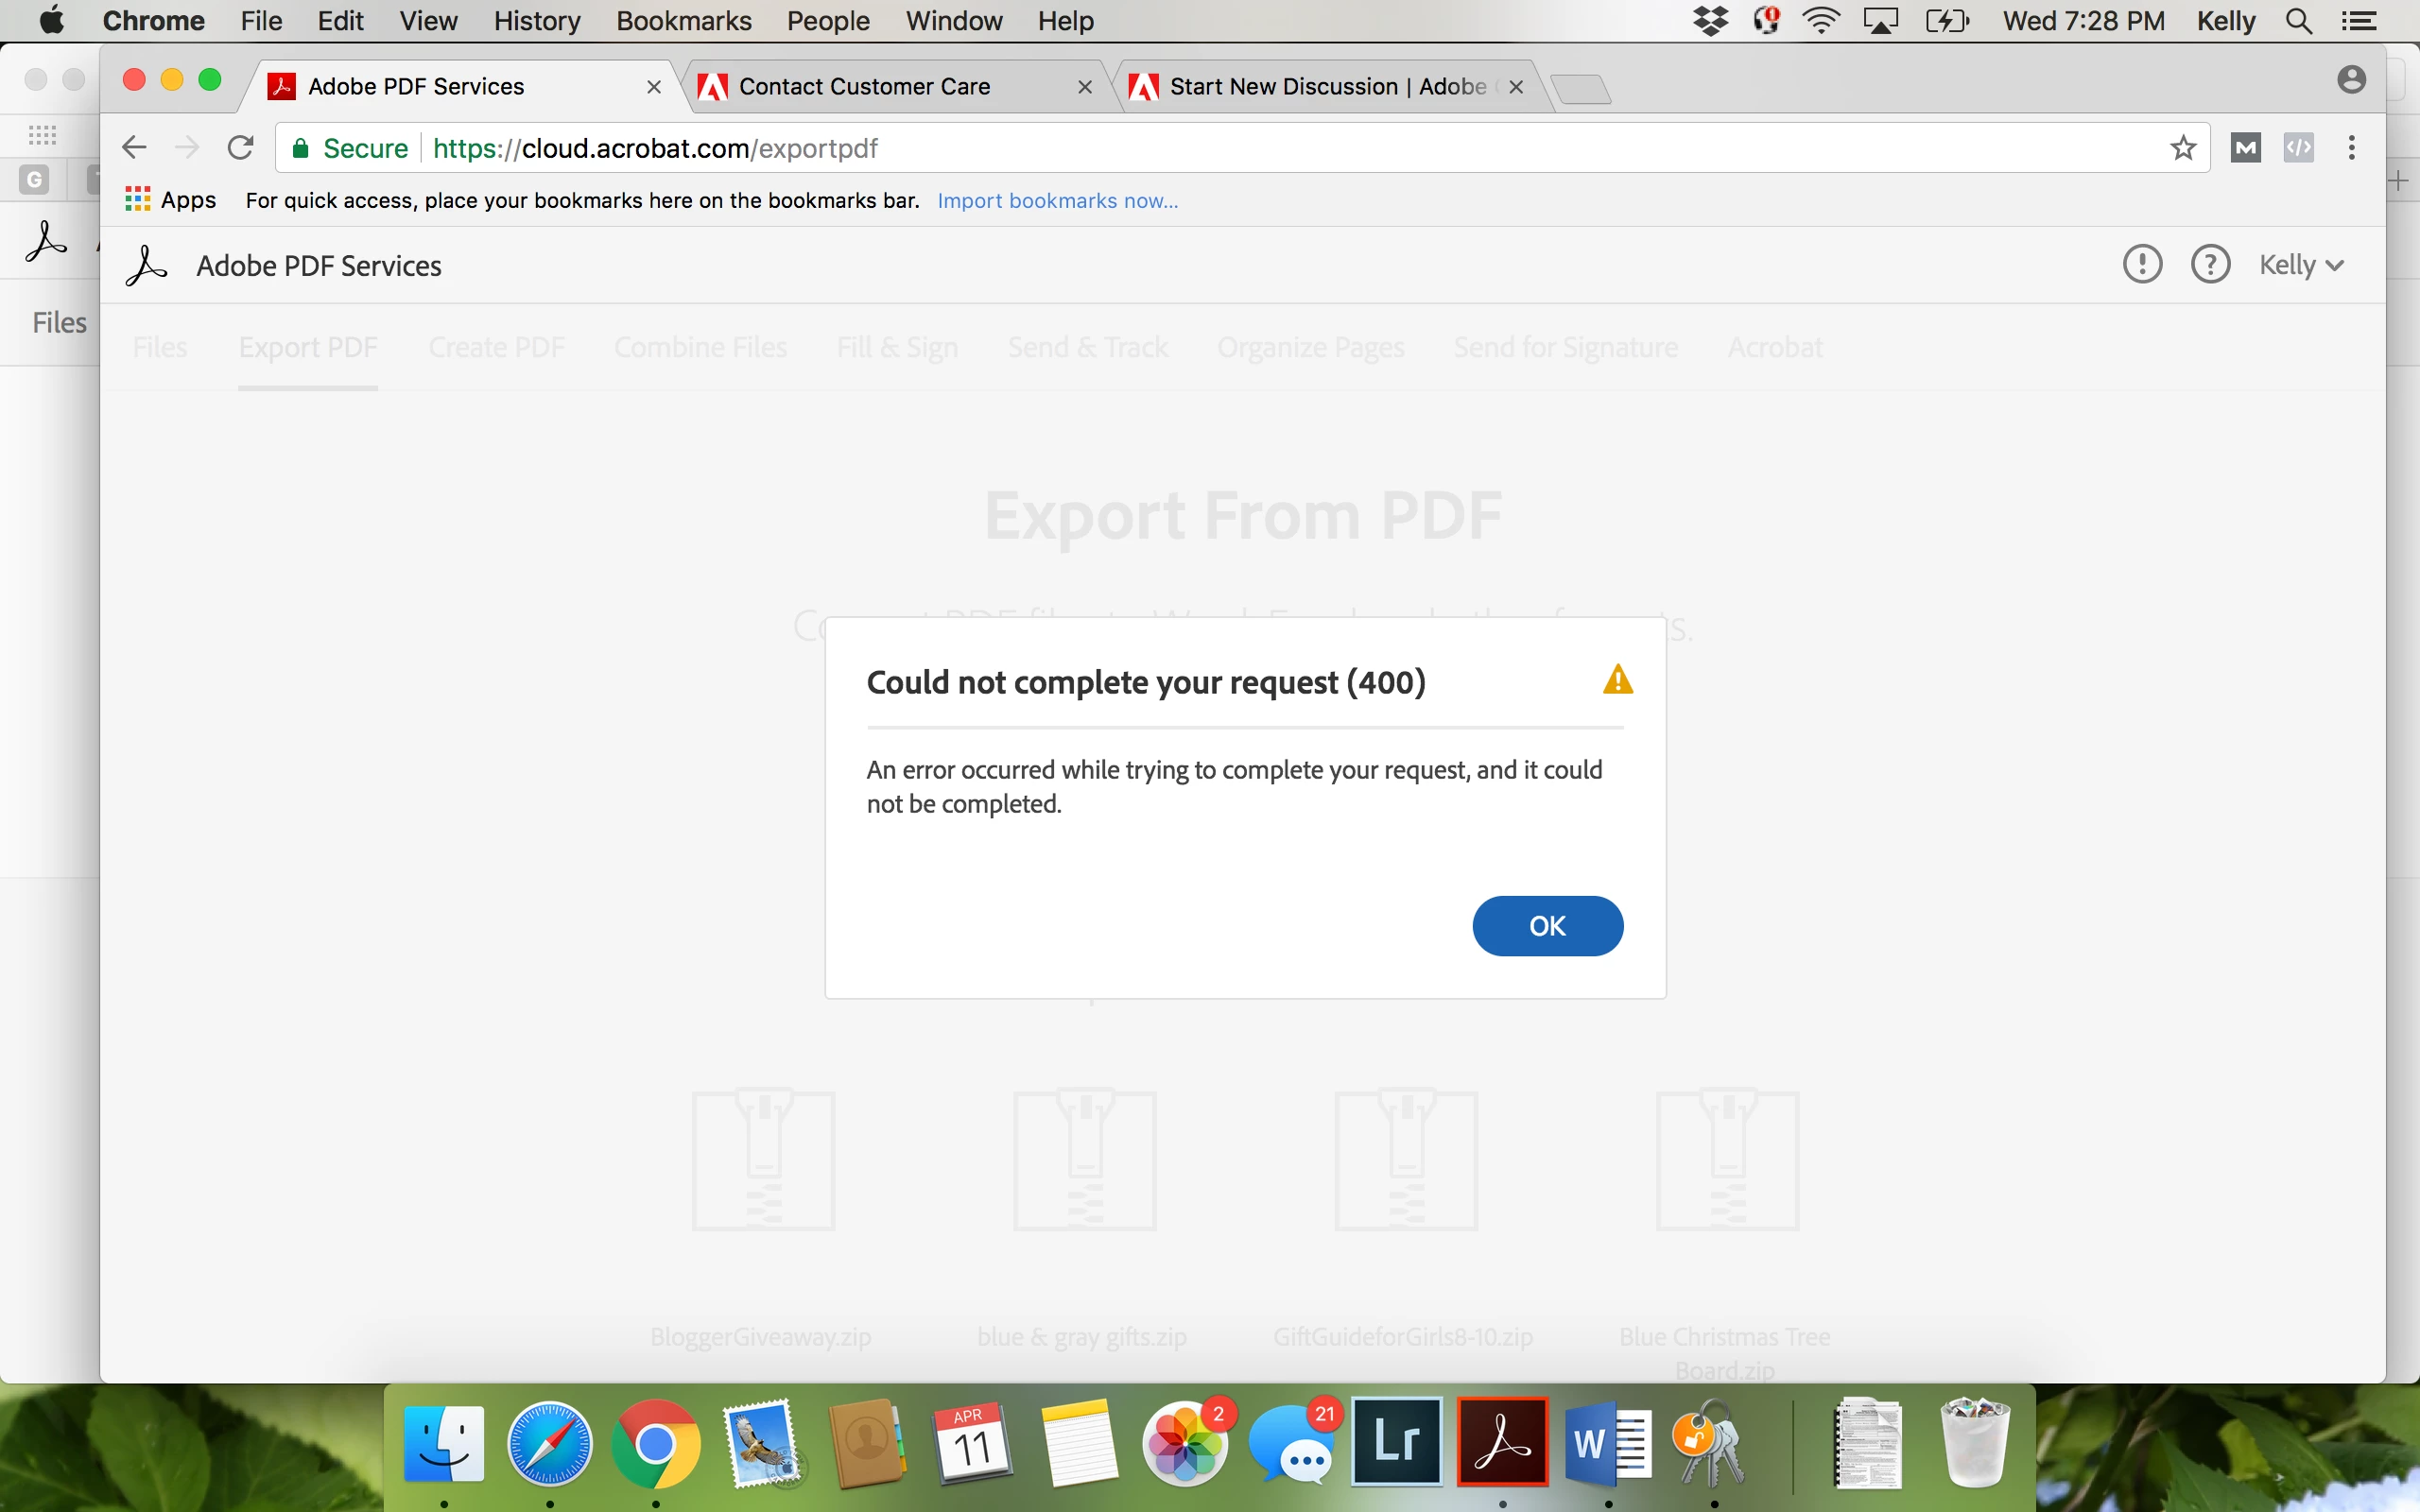
Task: Open Lightroom from the dock
Action: click(1396, 1443)
